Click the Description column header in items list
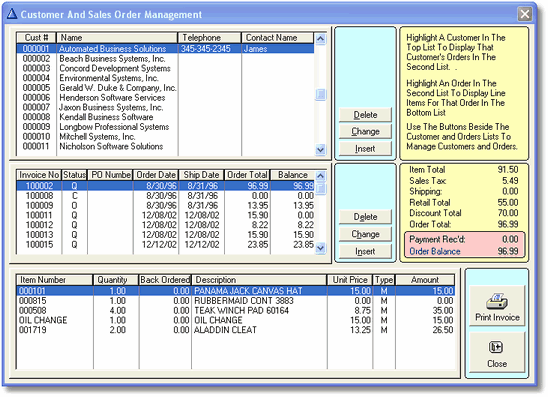 tap(259, 280)
